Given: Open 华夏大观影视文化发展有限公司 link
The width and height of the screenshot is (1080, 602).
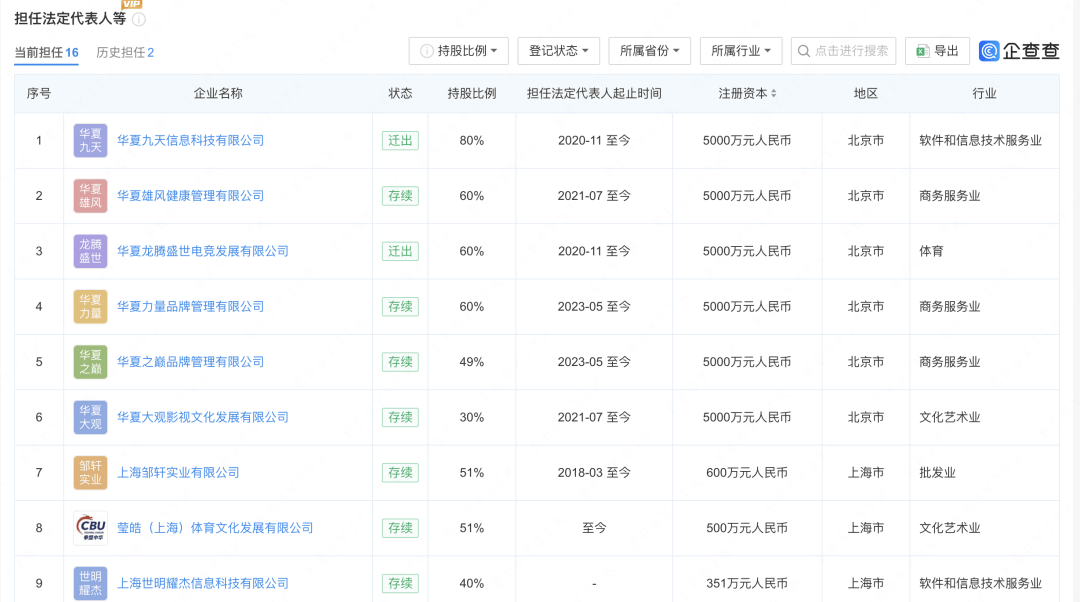Looking at the screenshot, I should 203,417.
